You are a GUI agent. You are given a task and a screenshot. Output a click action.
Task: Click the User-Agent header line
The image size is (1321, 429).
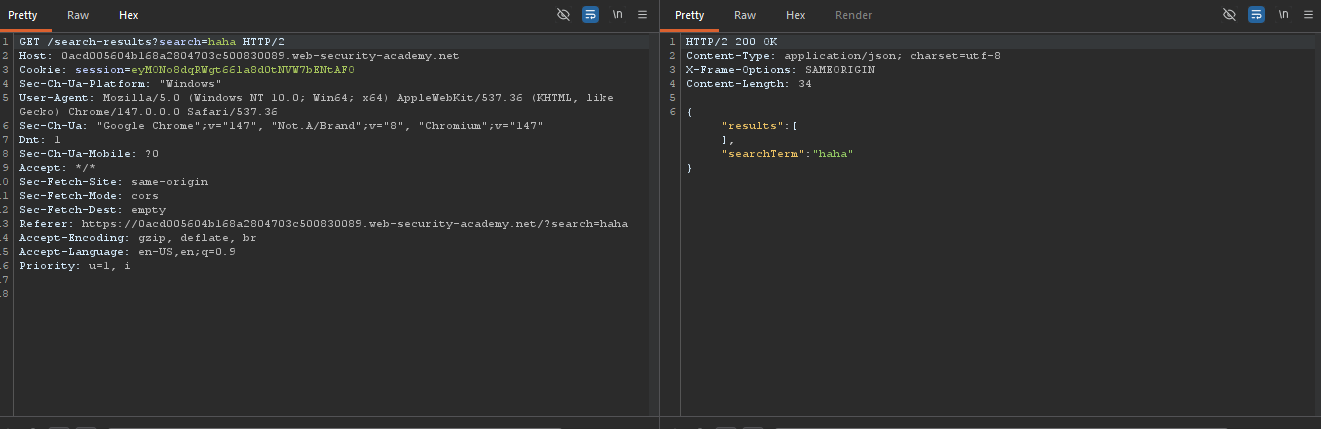point(316,98)
